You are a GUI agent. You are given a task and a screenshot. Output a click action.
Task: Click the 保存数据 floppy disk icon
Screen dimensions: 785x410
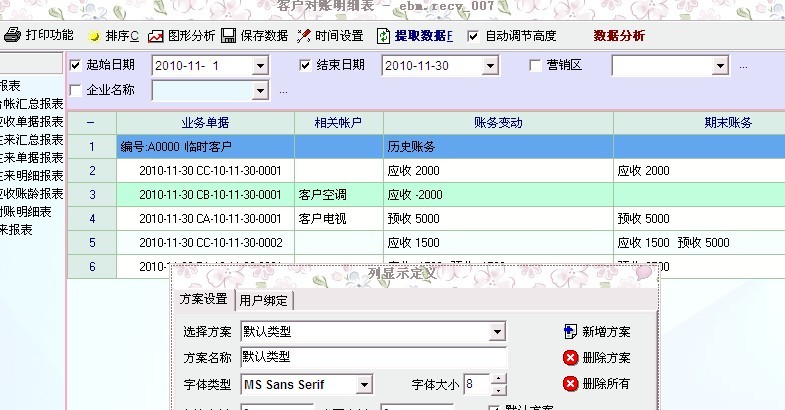[228, 36]
